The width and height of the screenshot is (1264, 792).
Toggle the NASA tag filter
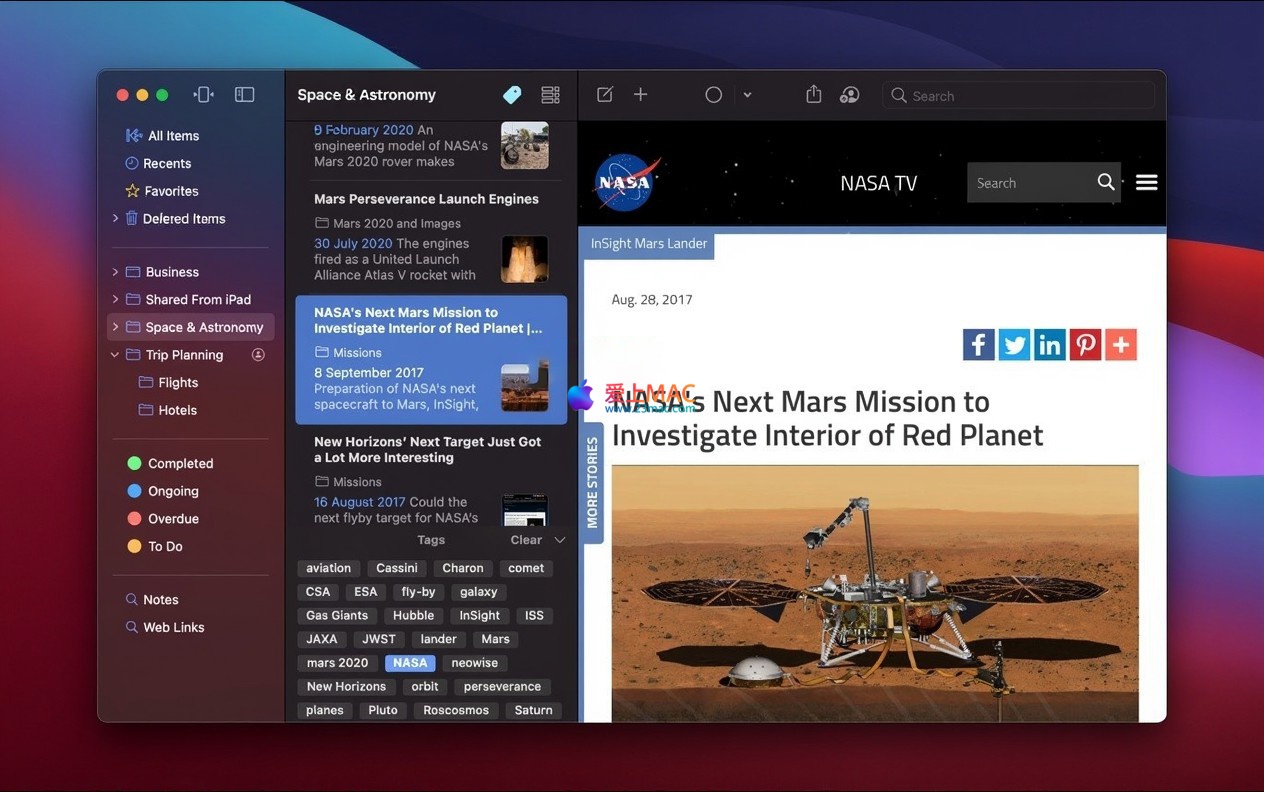(x=410, y=663)
